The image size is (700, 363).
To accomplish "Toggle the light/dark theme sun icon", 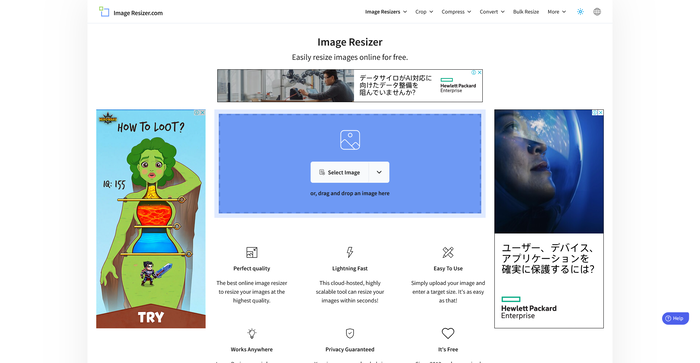I will click(580, 12).
